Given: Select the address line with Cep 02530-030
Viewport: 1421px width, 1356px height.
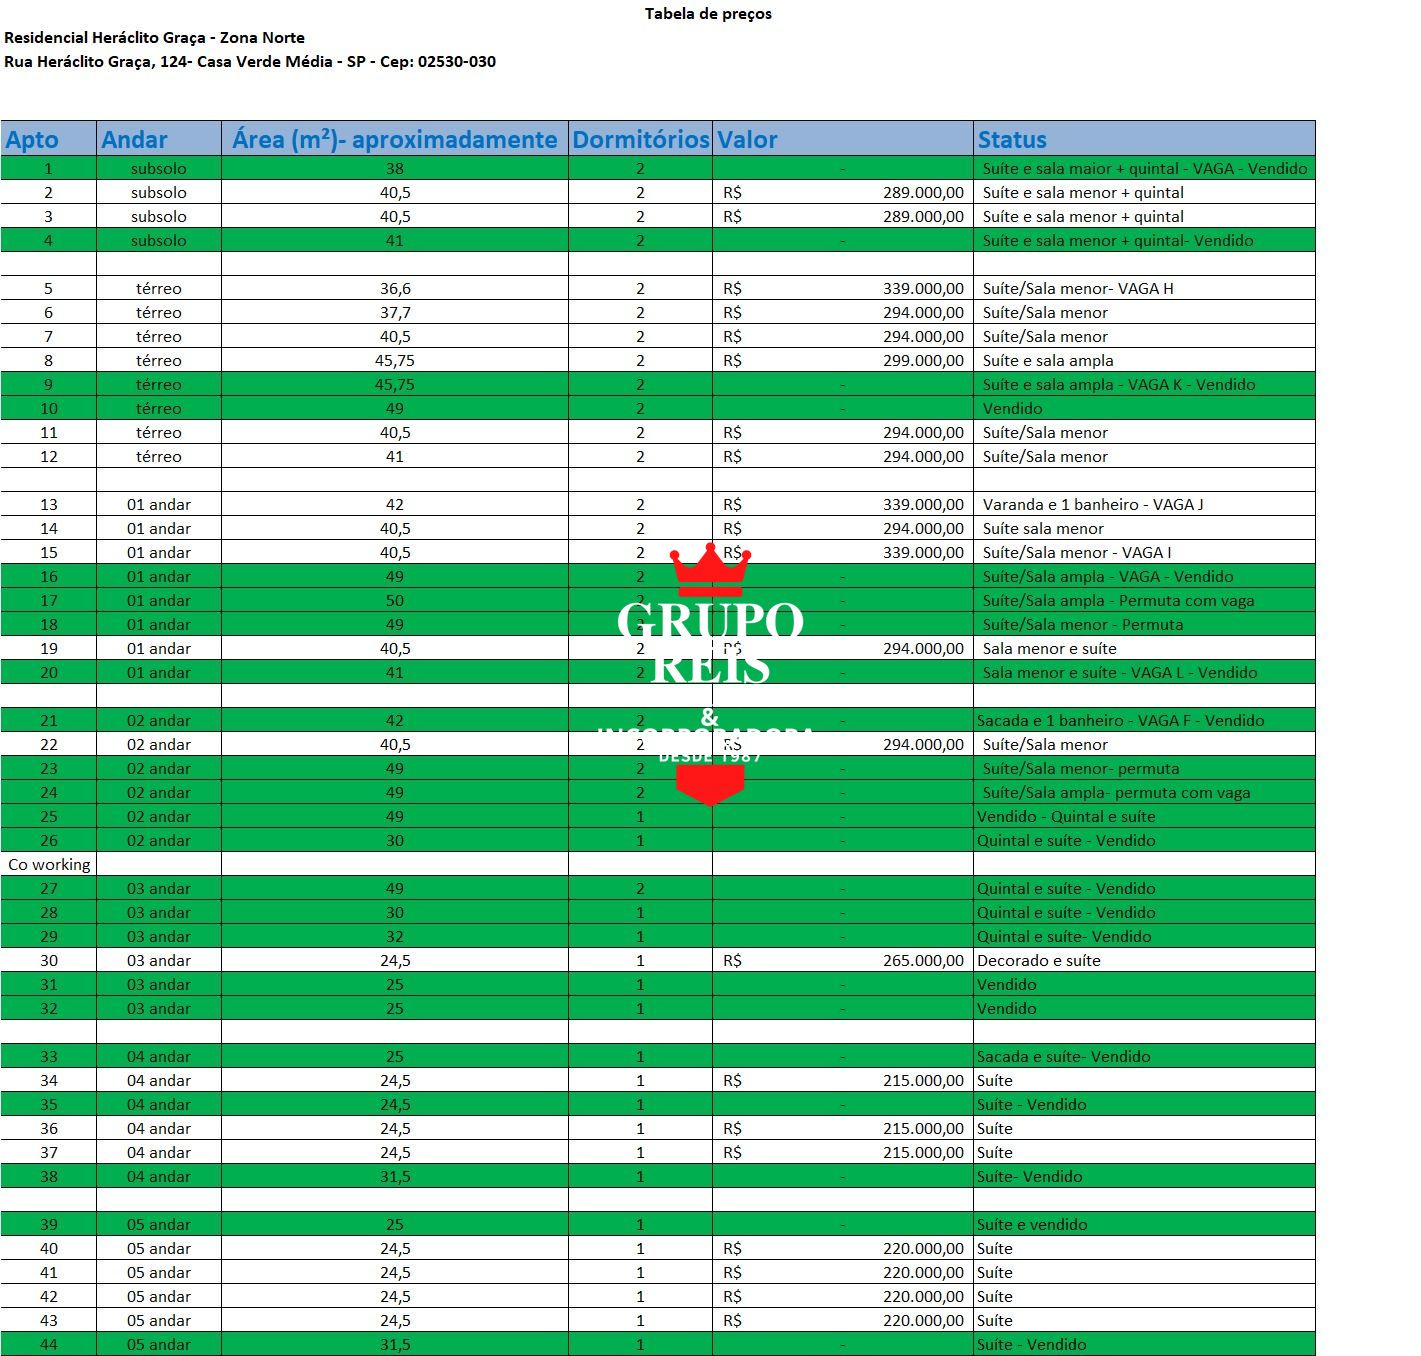Looking at the screenshot, I should 250,62.
